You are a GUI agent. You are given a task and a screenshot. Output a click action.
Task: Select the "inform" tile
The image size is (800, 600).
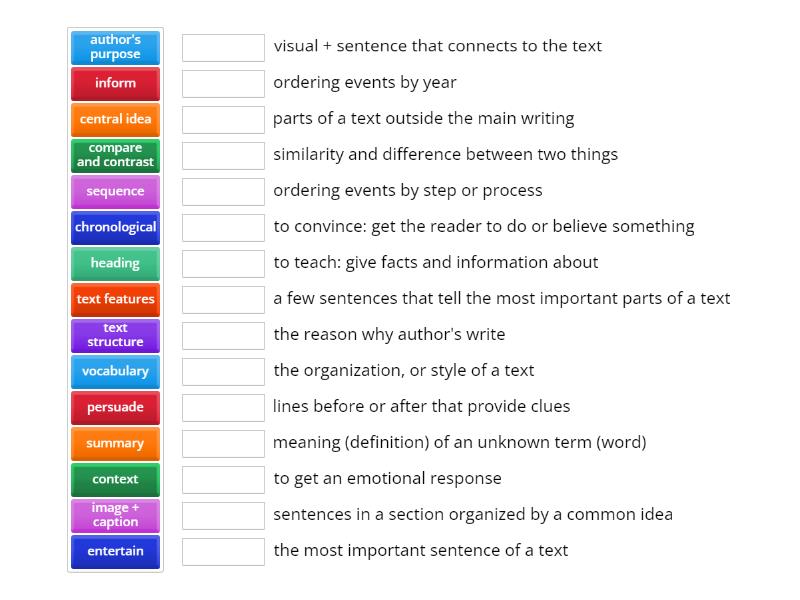[x=115, y=83]
